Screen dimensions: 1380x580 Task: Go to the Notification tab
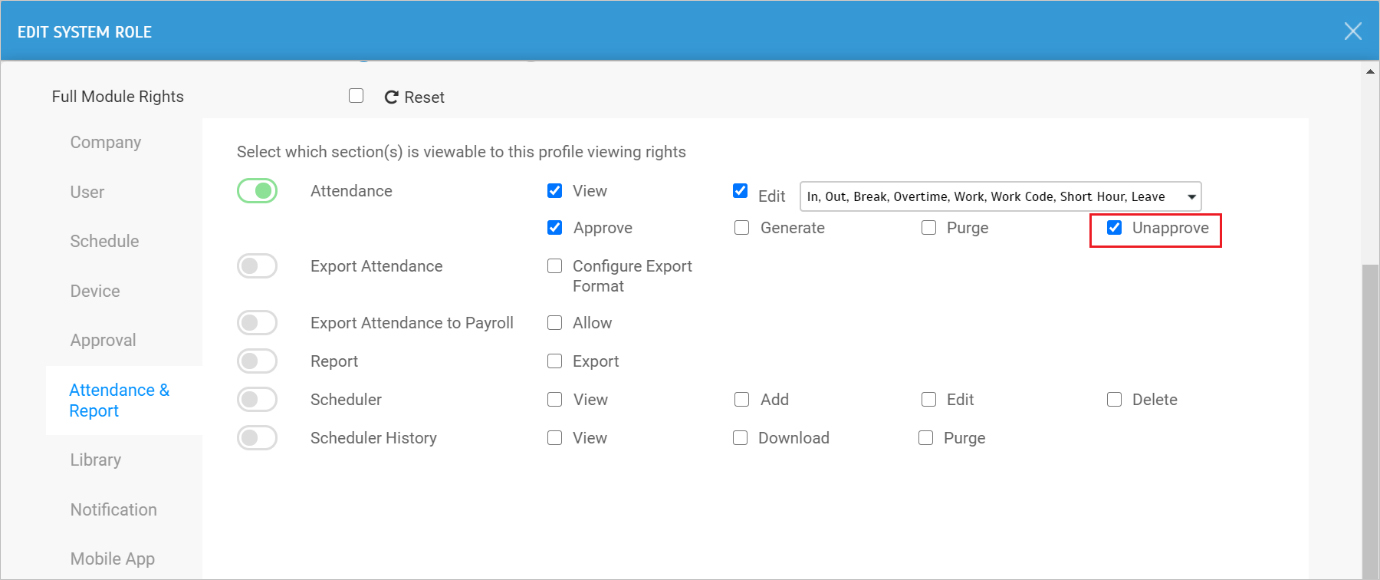tap(113, 509)
